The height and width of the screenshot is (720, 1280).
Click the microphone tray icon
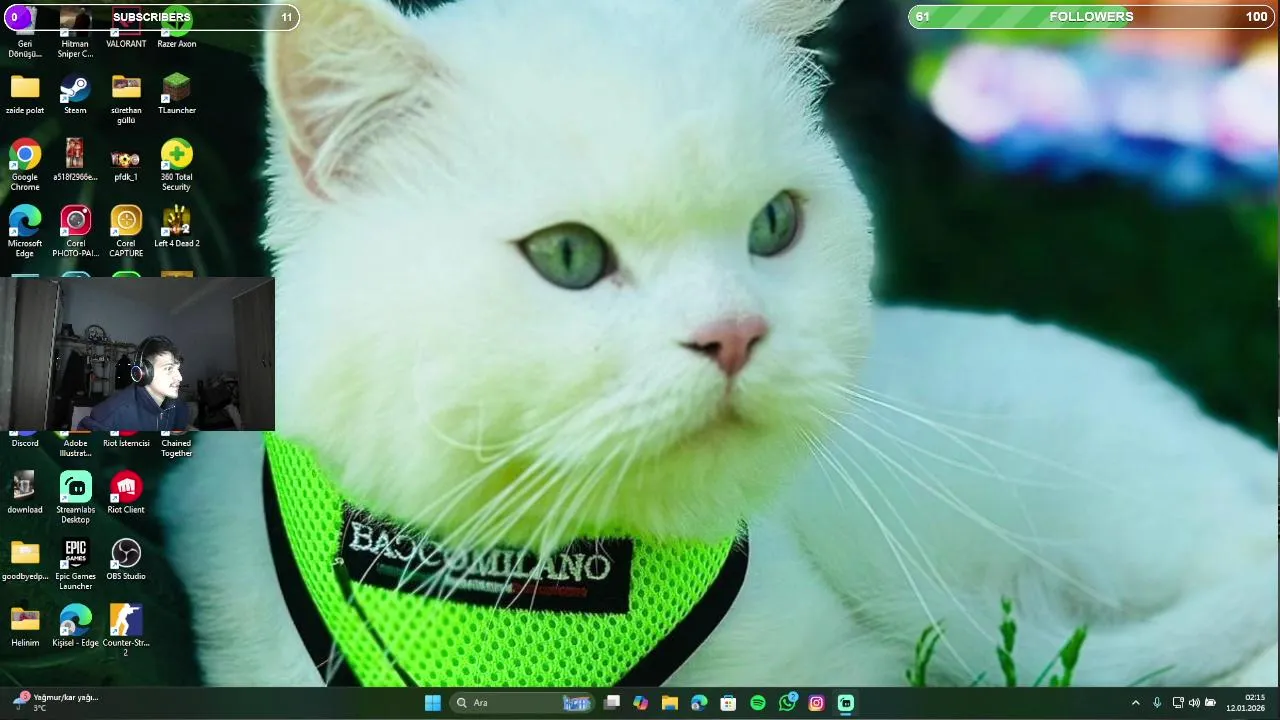coord(1157,703)
